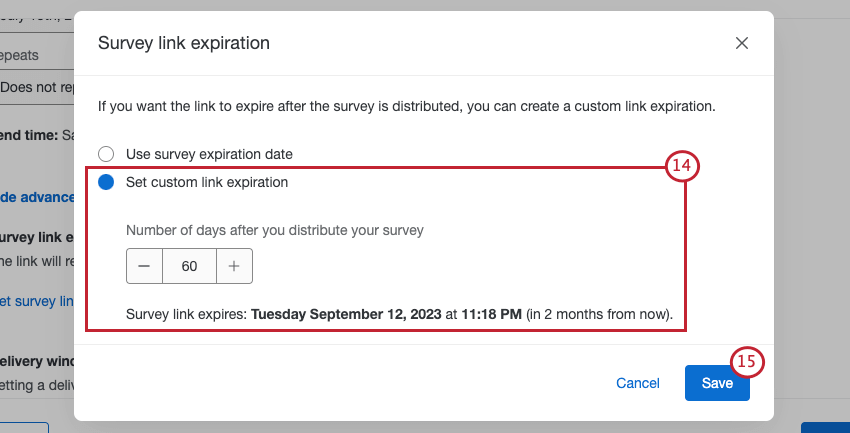850x433 pixels.
Task: Decrease days with the minus button
Action: pos(144,266)
